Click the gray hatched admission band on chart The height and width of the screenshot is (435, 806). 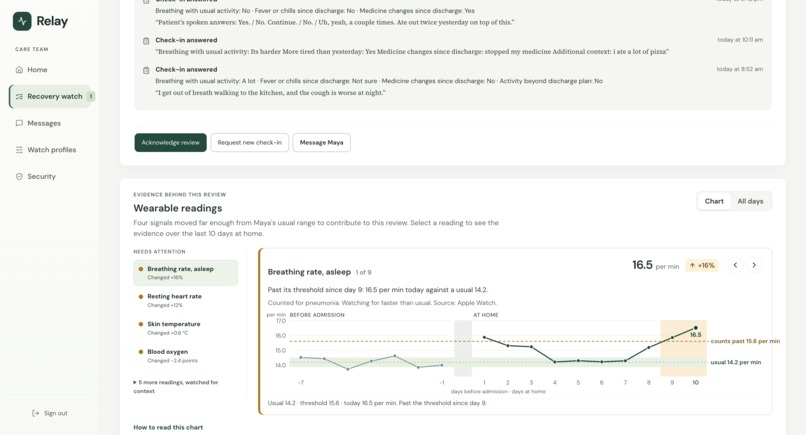[x=463, y=348]
